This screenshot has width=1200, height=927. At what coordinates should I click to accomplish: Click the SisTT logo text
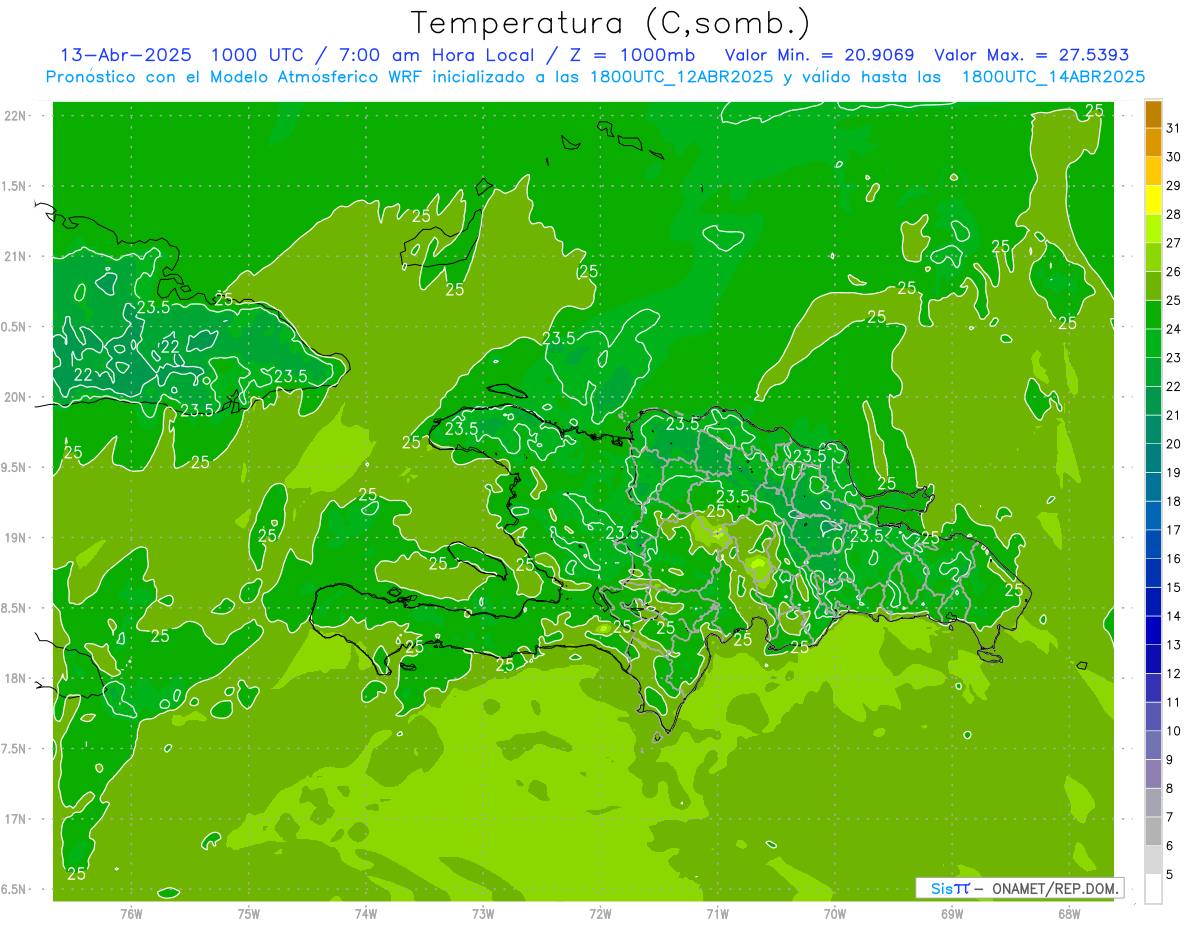click(949, 888)
